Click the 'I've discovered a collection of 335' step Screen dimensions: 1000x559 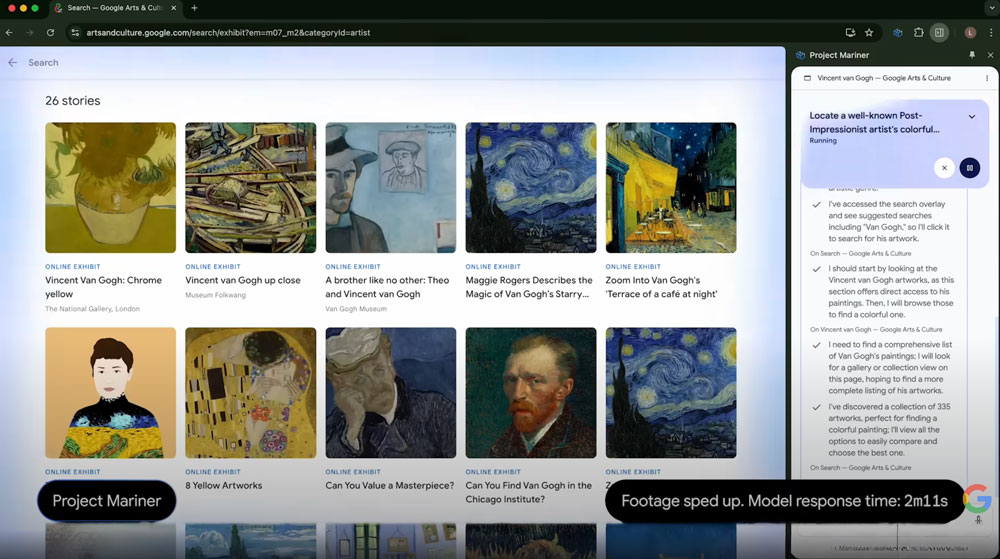click(889, 430)
